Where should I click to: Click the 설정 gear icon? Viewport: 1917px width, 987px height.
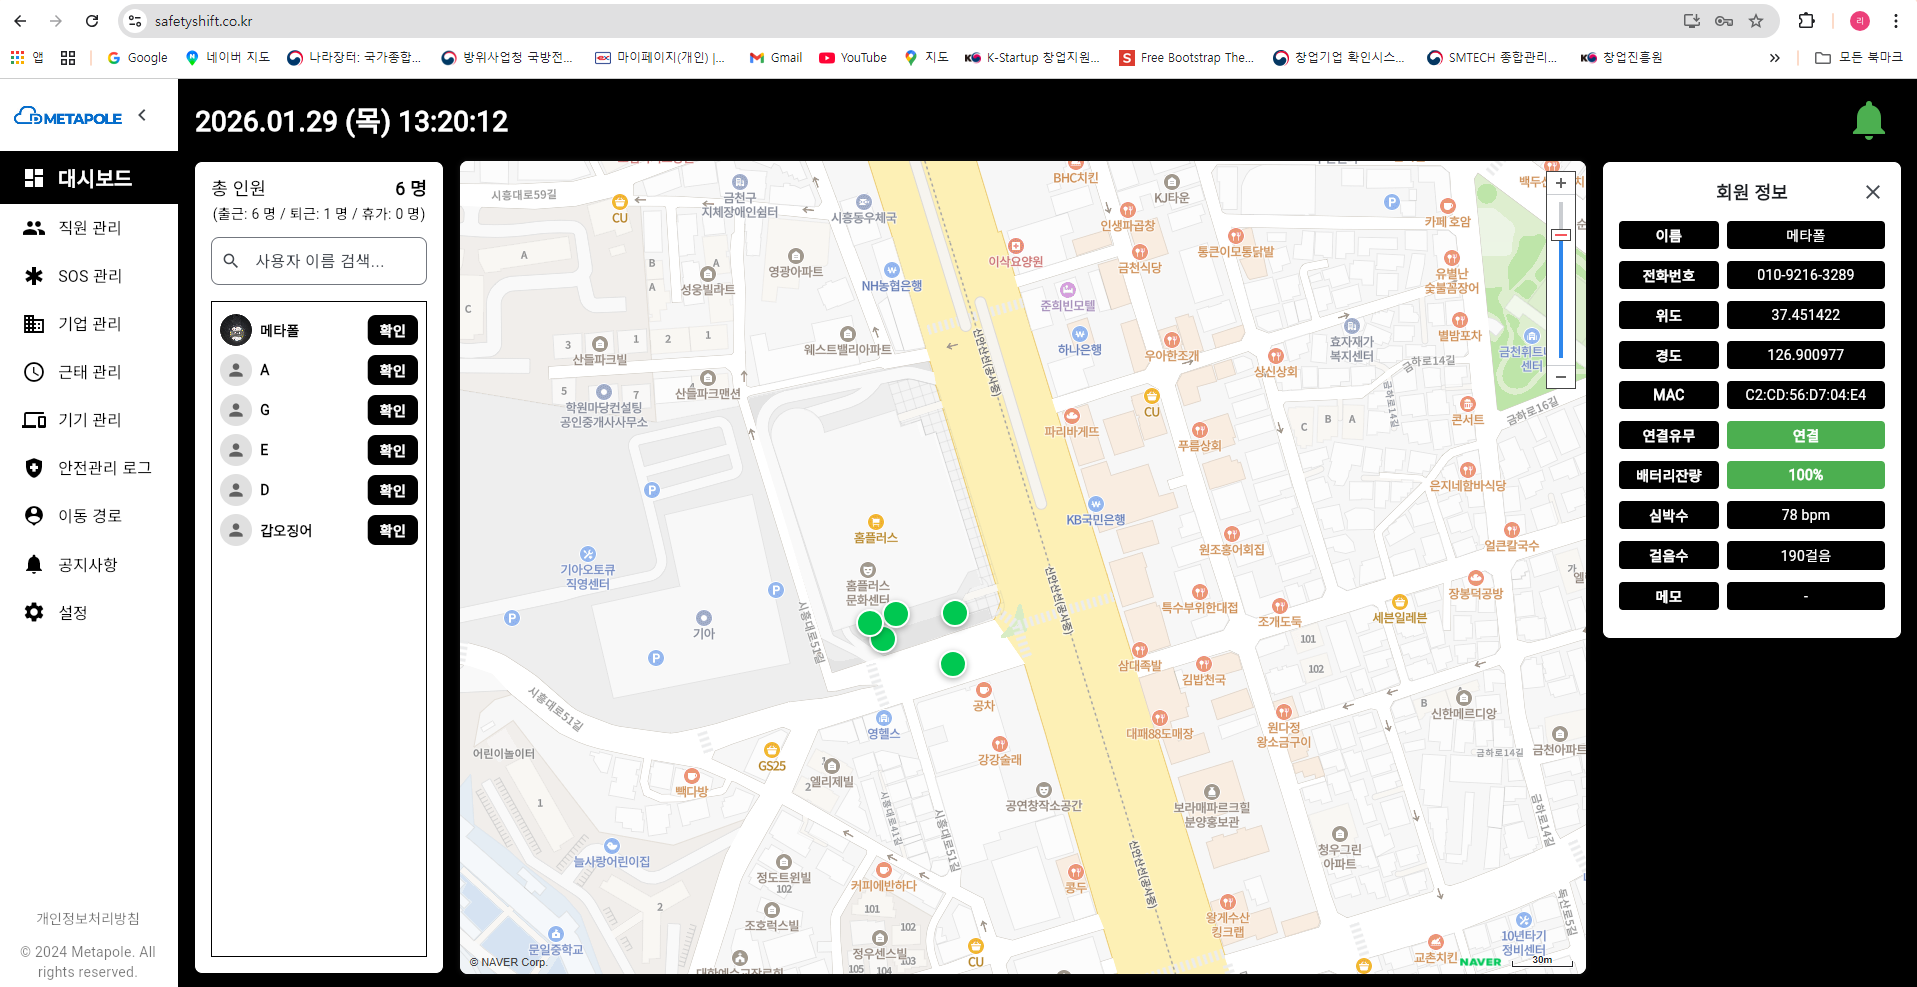[34, 612]
